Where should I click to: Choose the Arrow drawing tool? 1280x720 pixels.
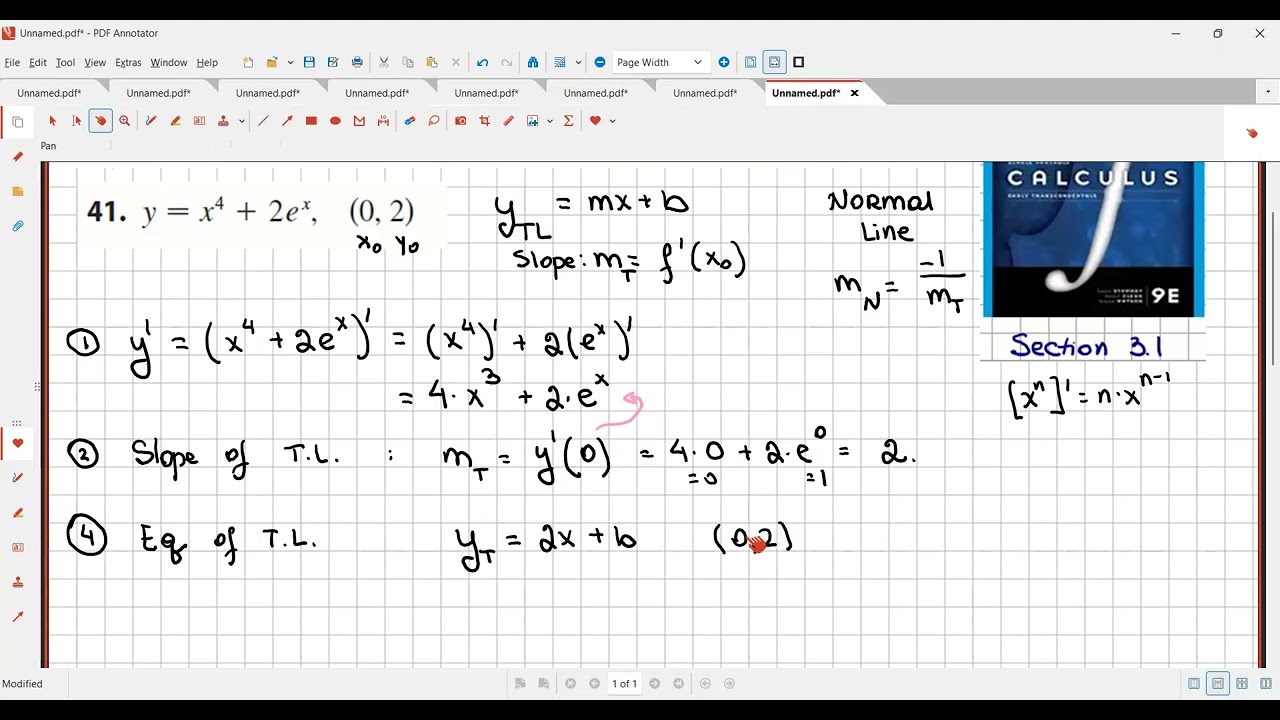[x=287, y=121]
